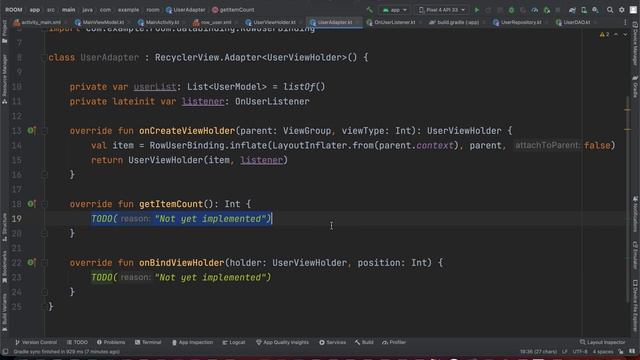The image size is (640, 360).
Task: Open the app run configuration dropdown
Action: [x=395, y=10]
